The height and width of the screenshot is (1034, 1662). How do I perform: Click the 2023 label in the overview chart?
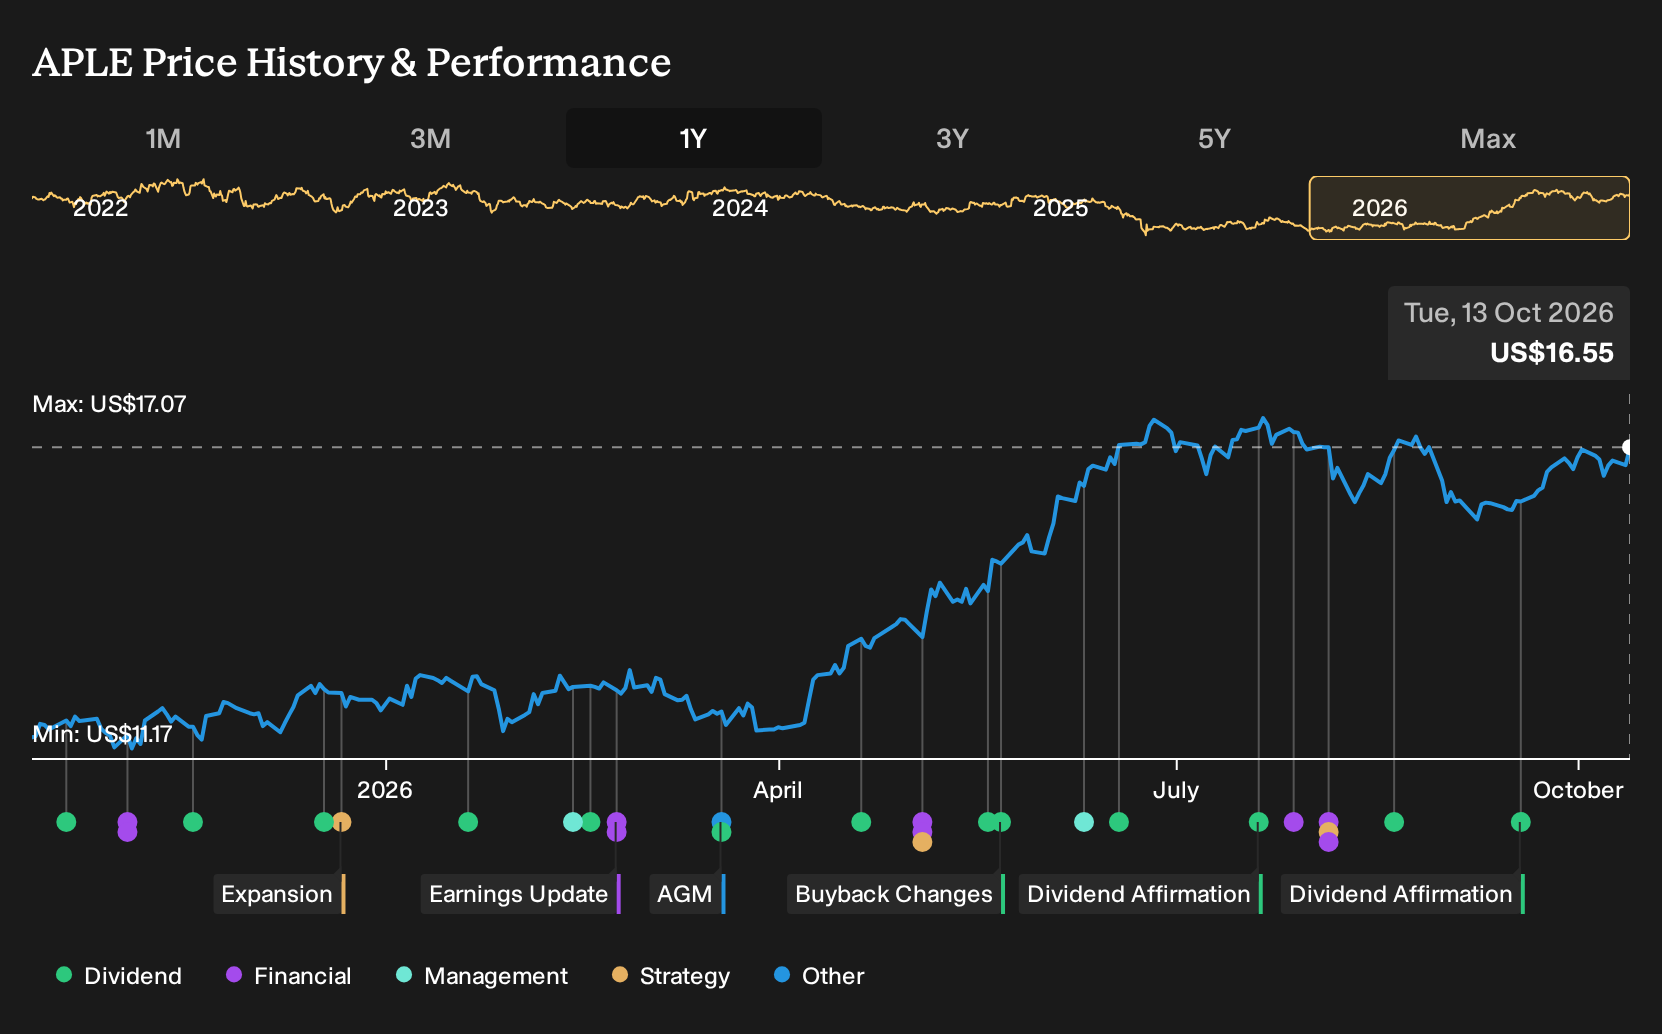420,208
